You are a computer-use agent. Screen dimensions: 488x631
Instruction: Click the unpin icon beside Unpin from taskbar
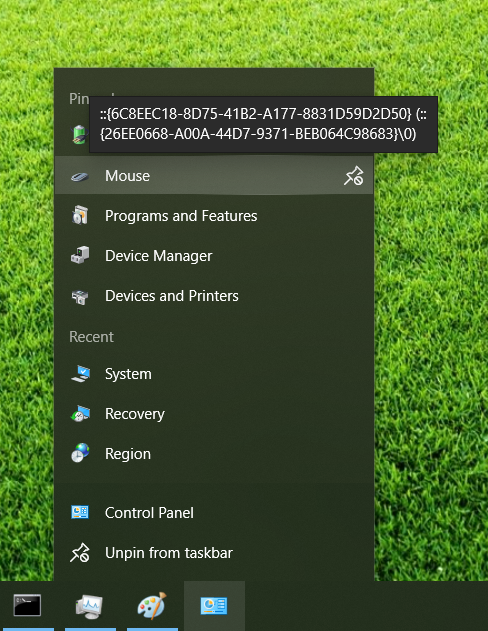[x=80, y=553]
